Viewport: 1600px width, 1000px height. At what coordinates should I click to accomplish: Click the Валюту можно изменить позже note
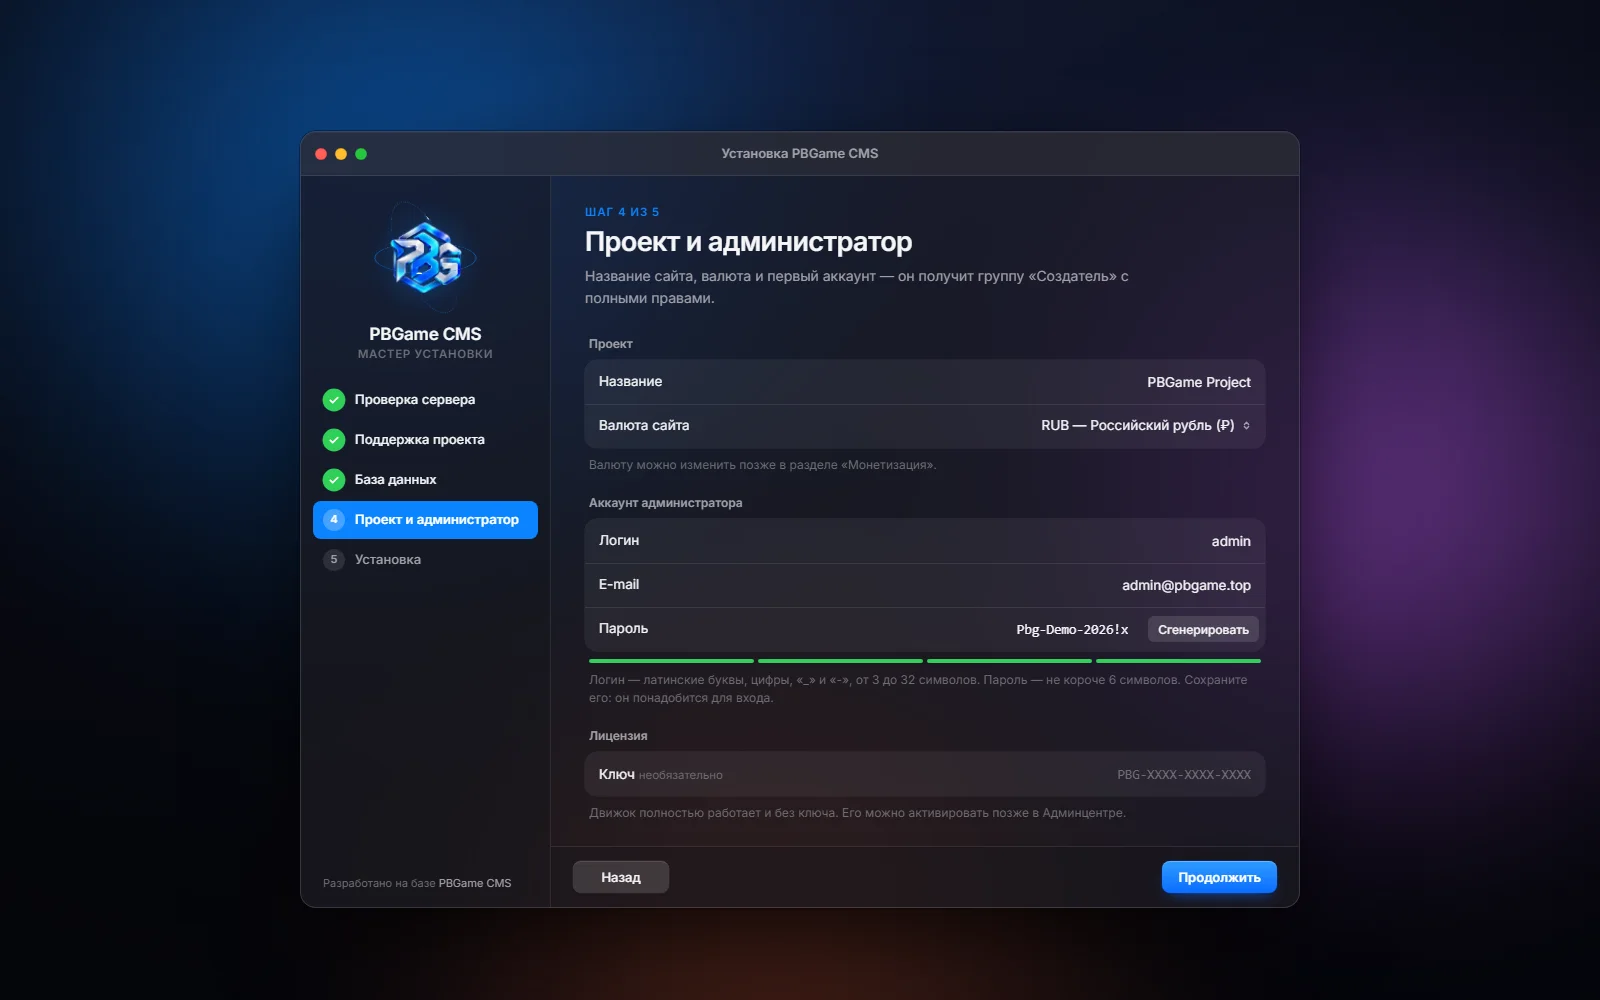(x=763, y=465)
